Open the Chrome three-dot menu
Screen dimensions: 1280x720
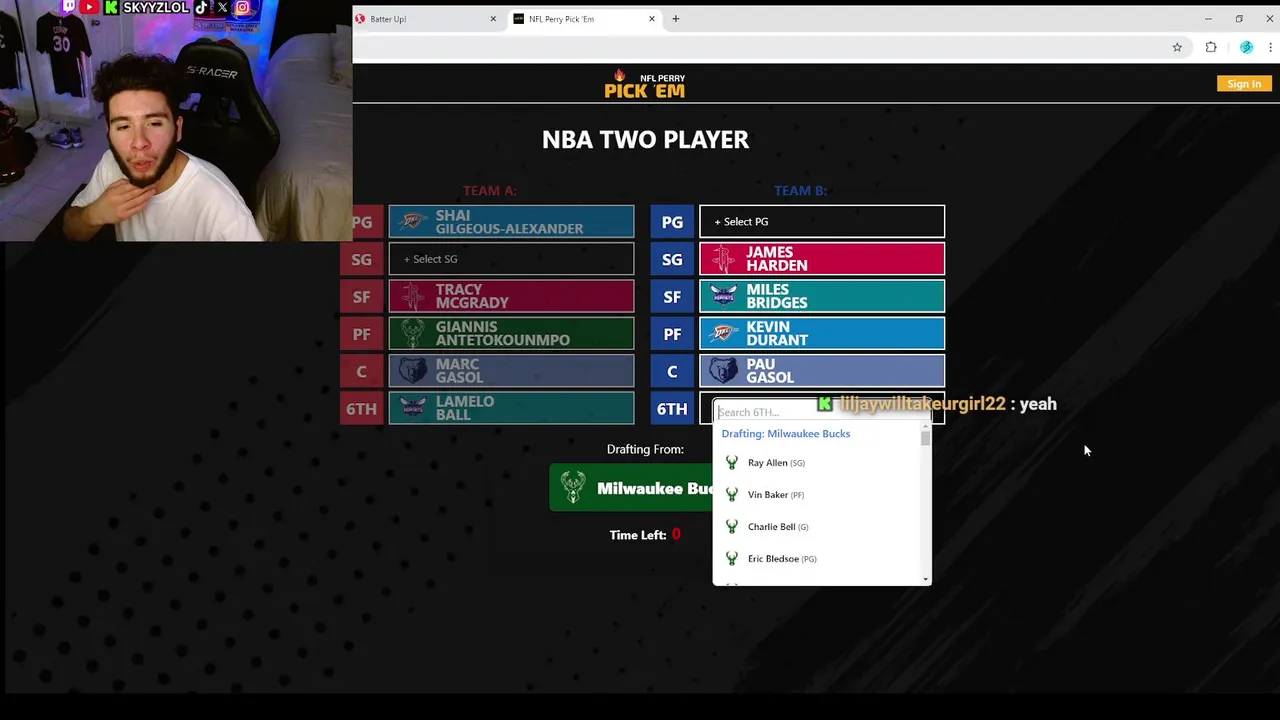point(1270,47)
